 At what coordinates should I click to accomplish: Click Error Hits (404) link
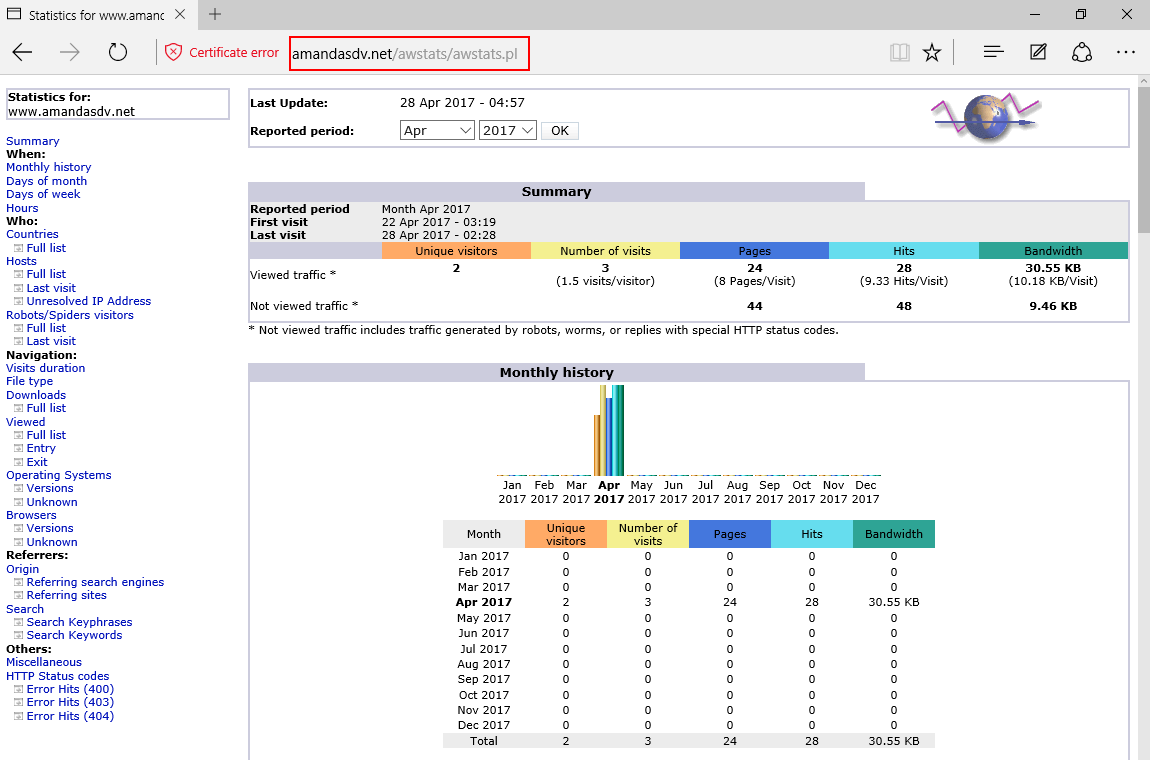[70, 716]
